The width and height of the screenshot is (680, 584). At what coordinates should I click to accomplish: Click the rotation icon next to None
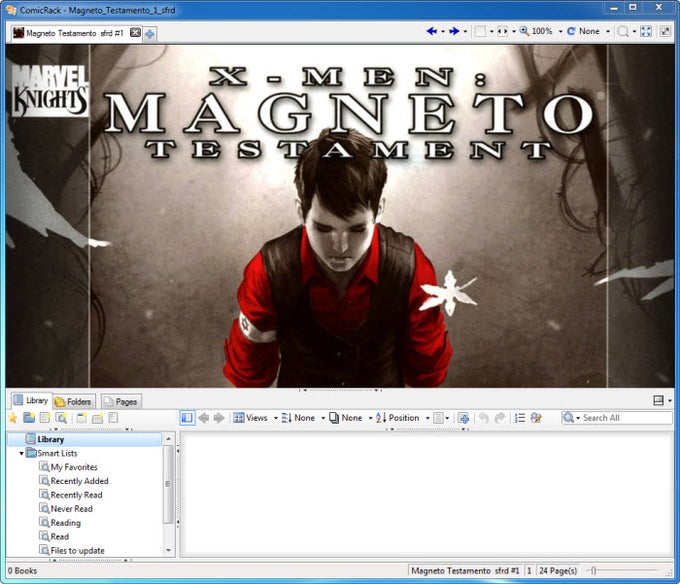point(571,31)
